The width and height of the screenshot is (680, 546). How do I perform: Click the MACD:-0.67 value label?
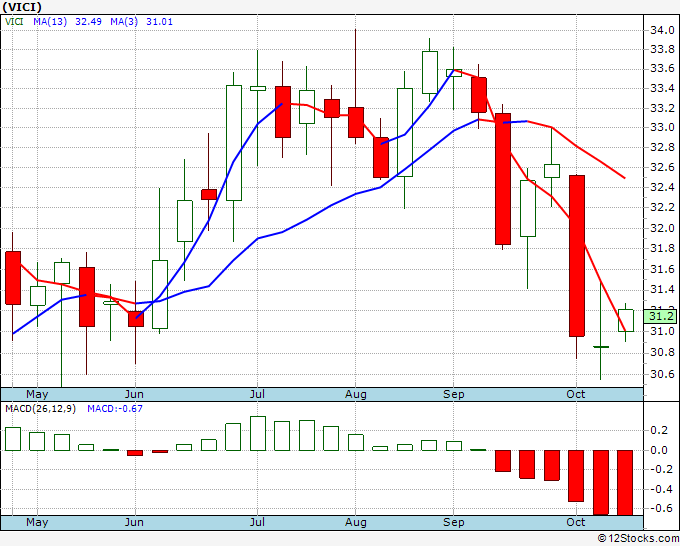tap(115, 409)
